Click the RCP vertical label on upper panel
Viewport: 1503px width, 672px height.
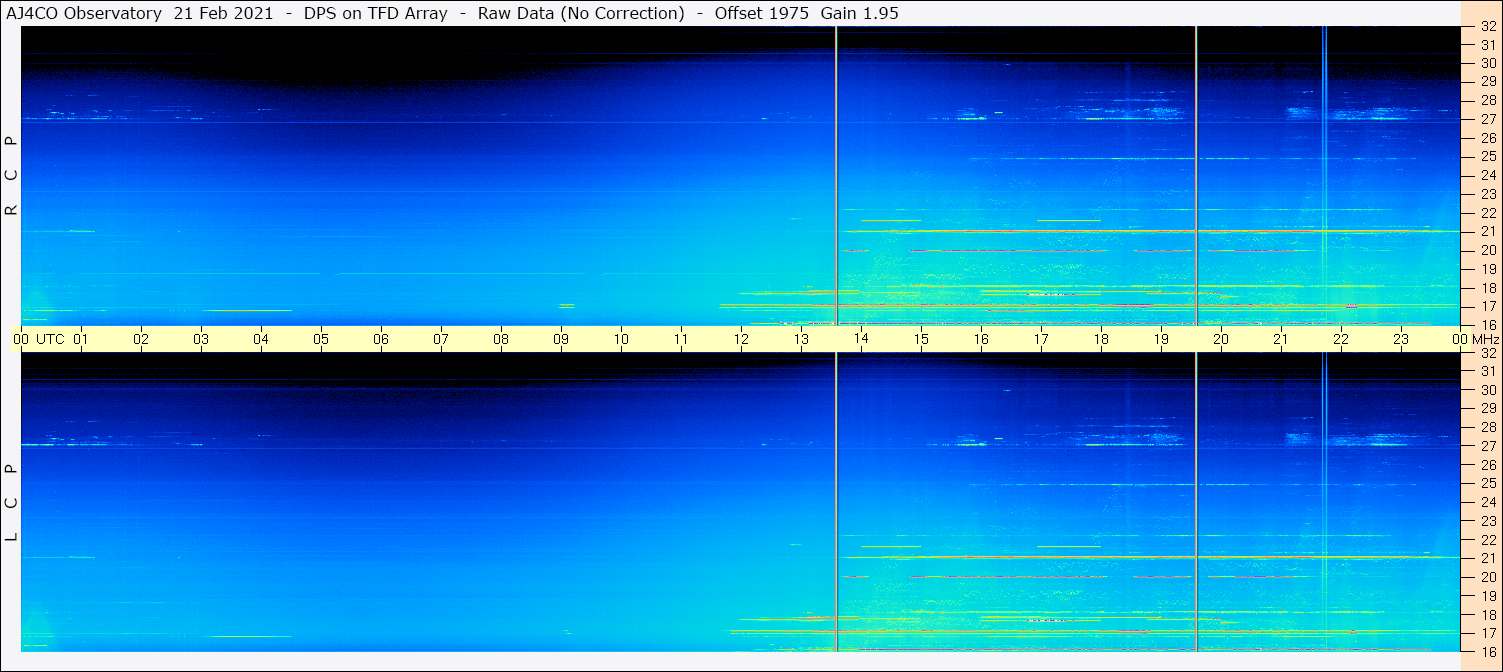[x=11, y=176]
